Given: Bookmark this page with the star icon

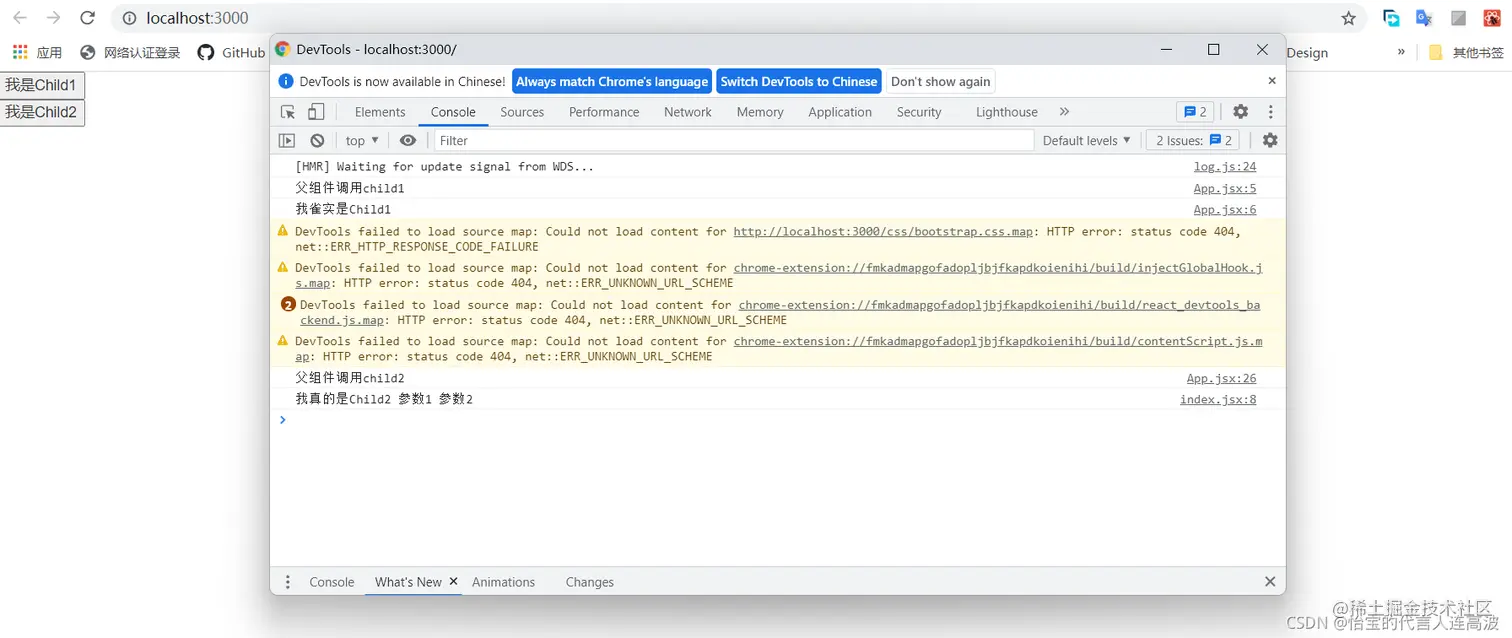Looking at the screenshot, I should click(x=1348, y=18).
